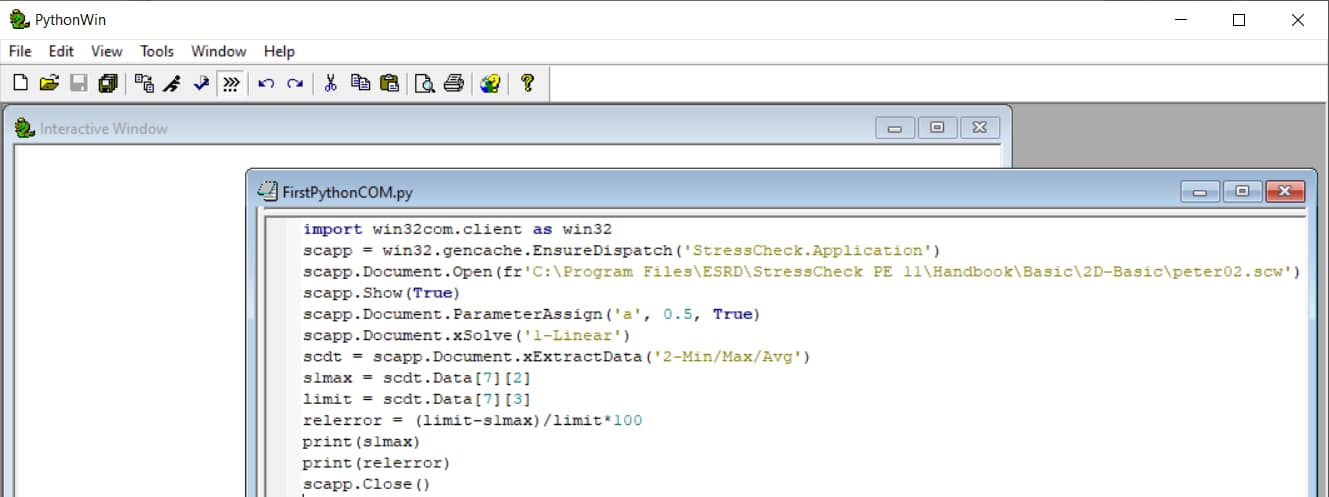Paste using the clipboard icon
This screenshot has width=1329, height=497.
(389, 84)
